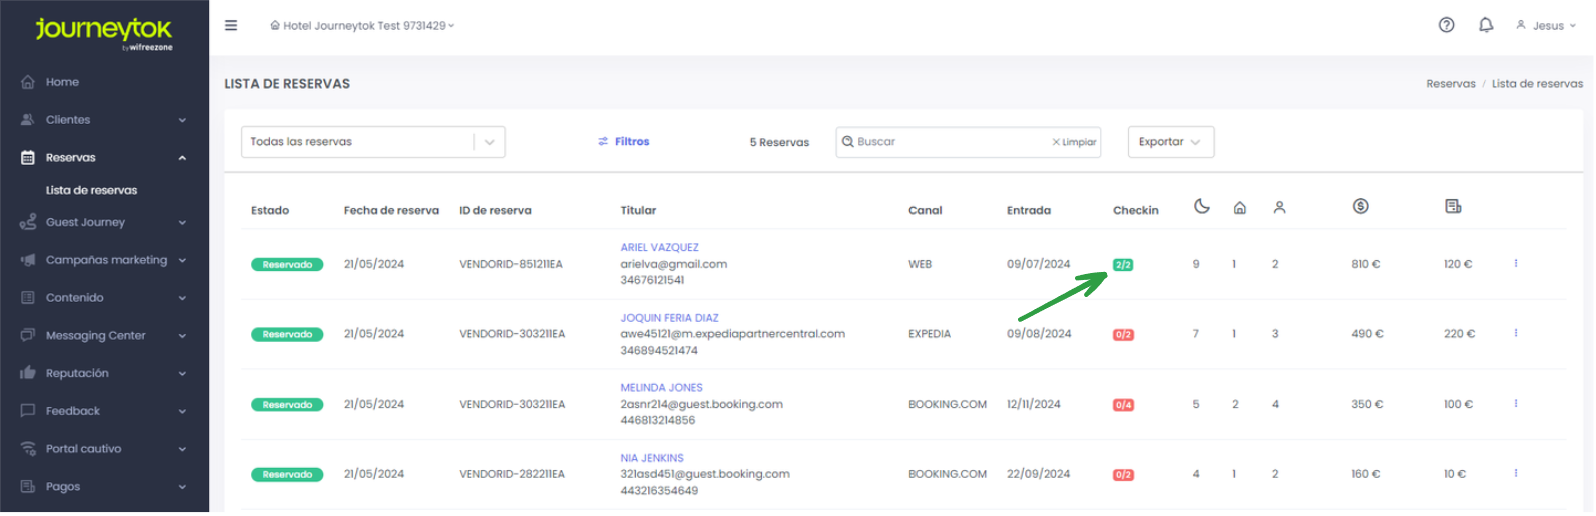This screenshot has width=1596, height=516.
Task: Open the help question mark icon
Action: (x=1446, y=26)
